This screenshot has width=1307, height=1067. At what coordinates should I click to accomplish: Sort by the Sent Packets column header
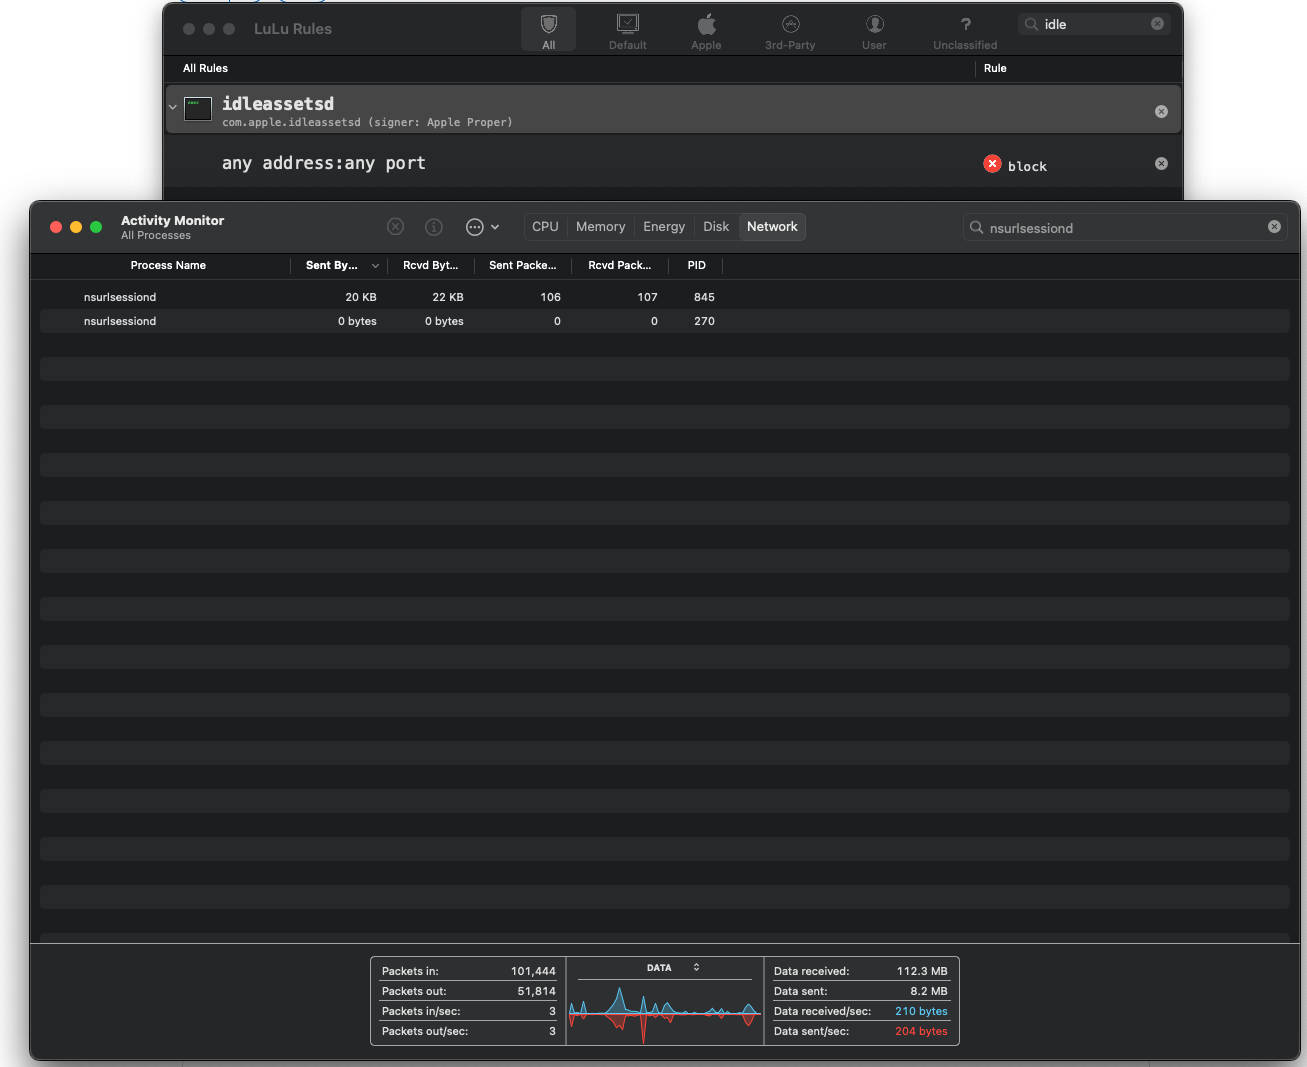522,265
